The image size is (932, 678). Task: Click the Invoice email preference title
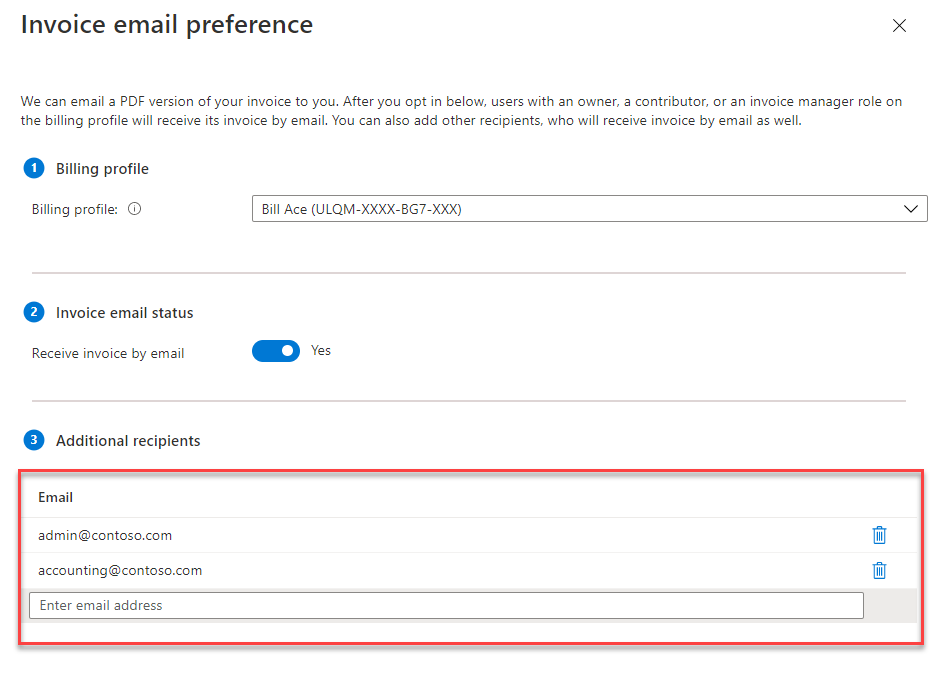click(x=167, y=24)
